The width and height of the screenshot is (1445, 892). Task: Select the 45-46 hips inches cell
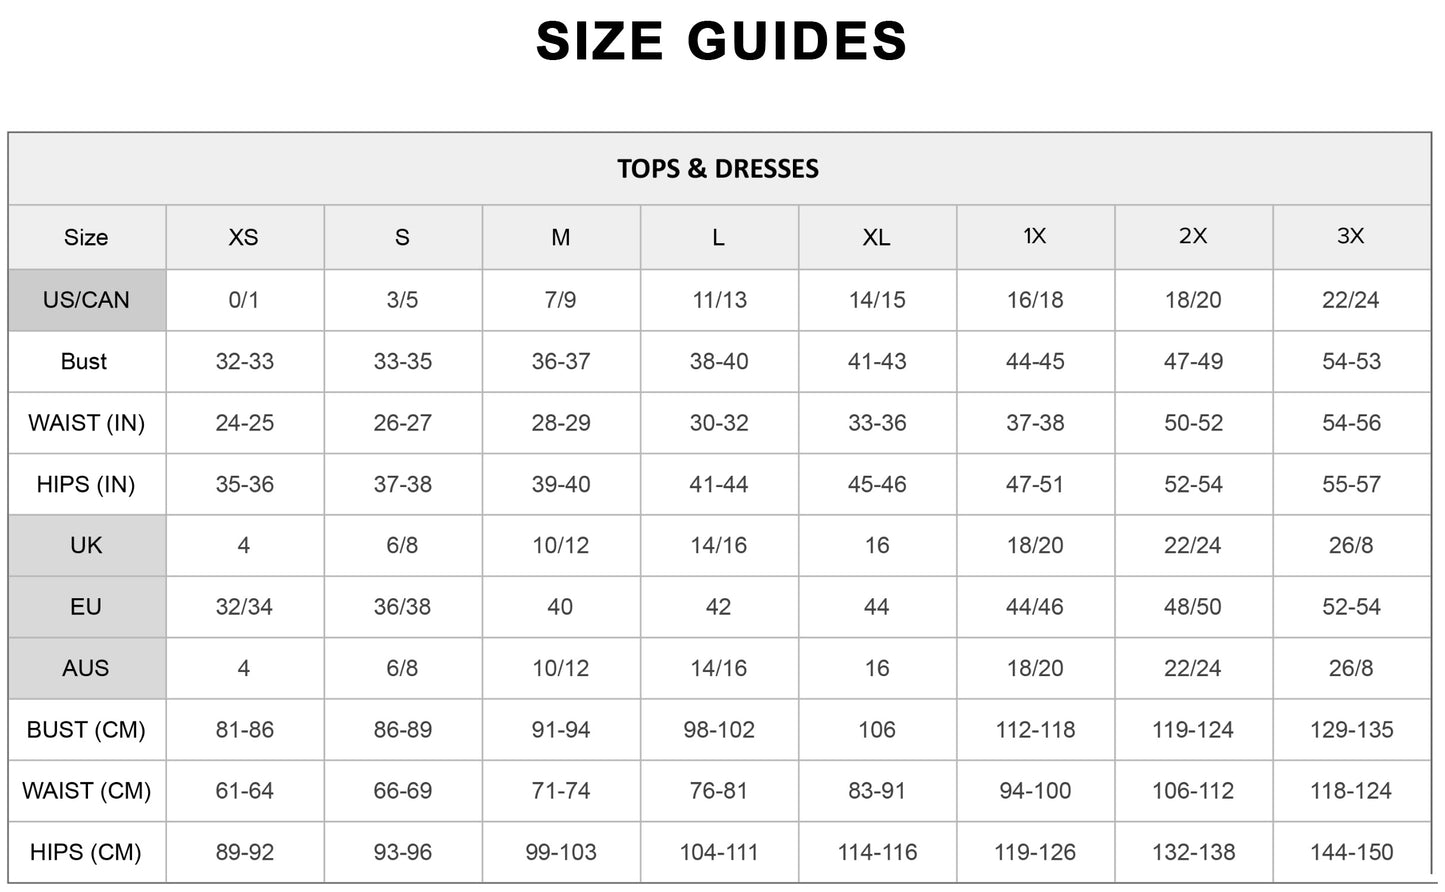pyautogui.click(x=877, y=485)
